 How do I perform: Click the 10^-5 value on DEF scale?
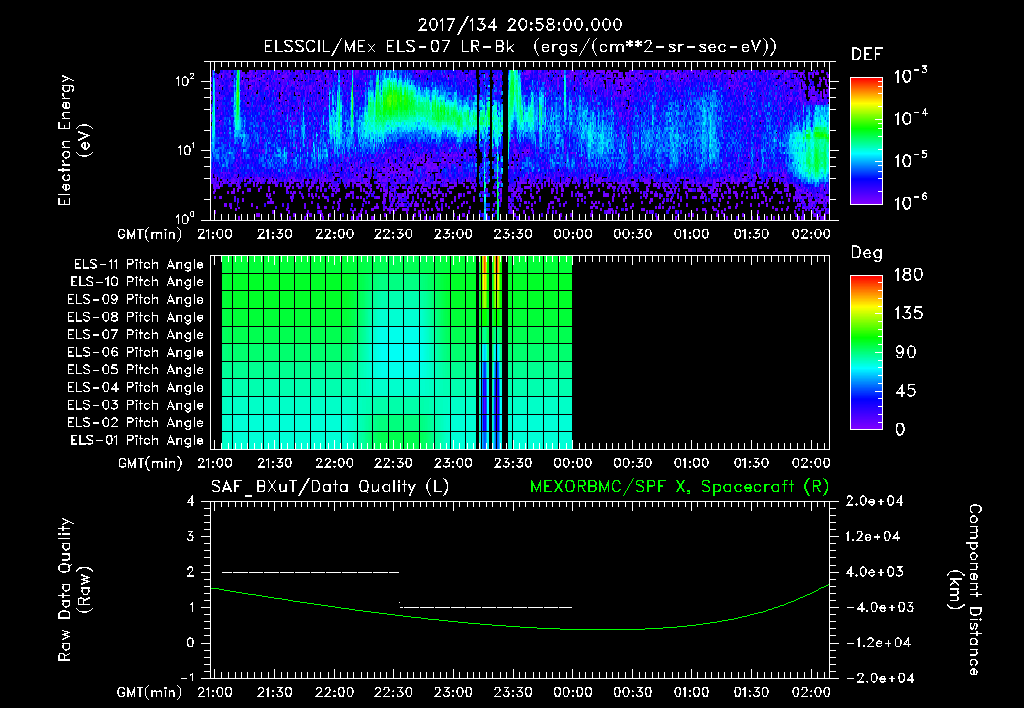tap(911, 160)
